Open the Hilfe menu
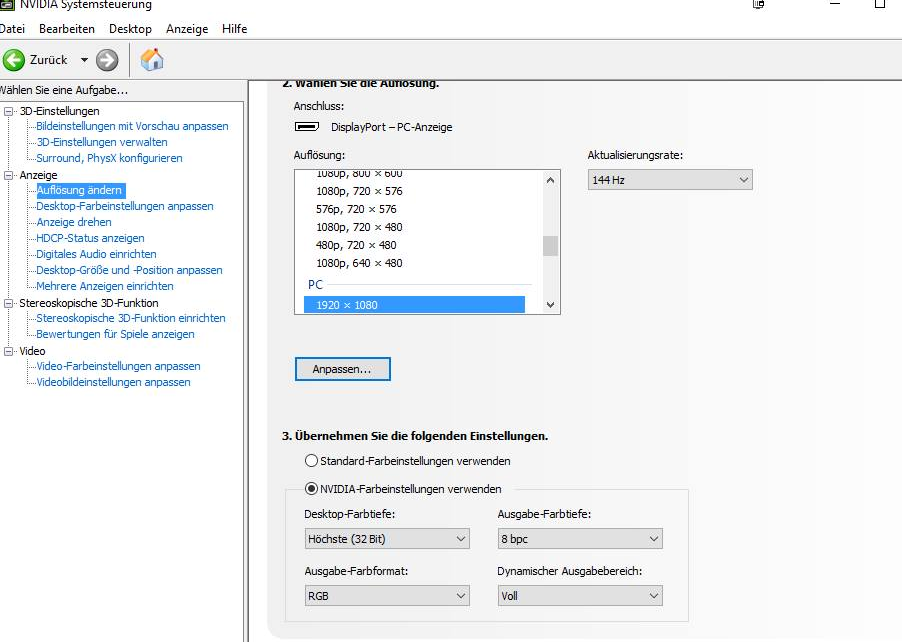The height and width of the screenshot is (642, 902). point(235,29)
